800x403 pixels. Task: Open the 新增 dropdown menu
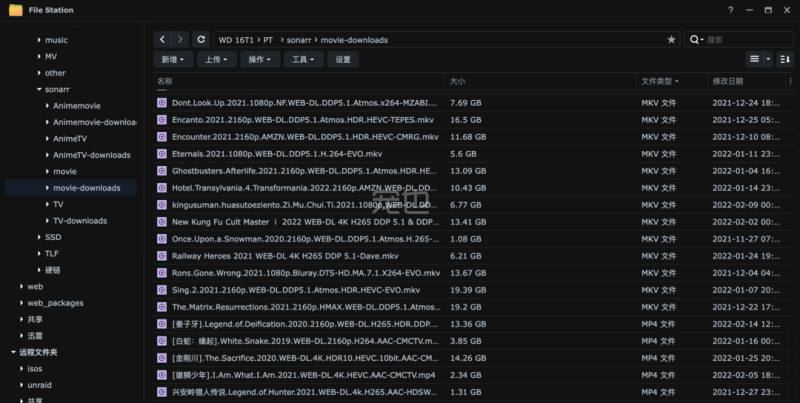point(173,59)
